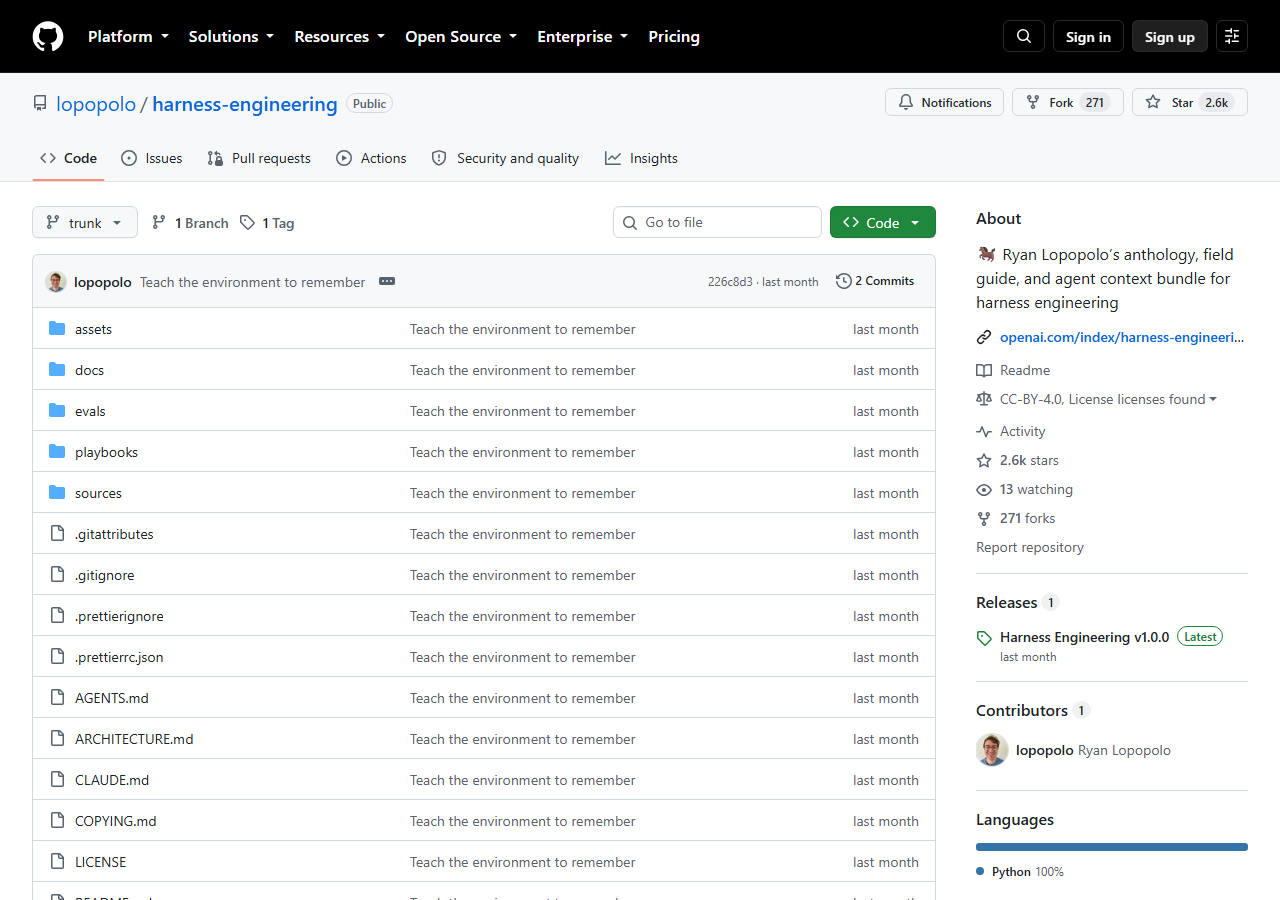Image resolution: width=1280 pixels, height=900 pixels.
Task: Open the Security and quality tab
Action: click(505, 158)
